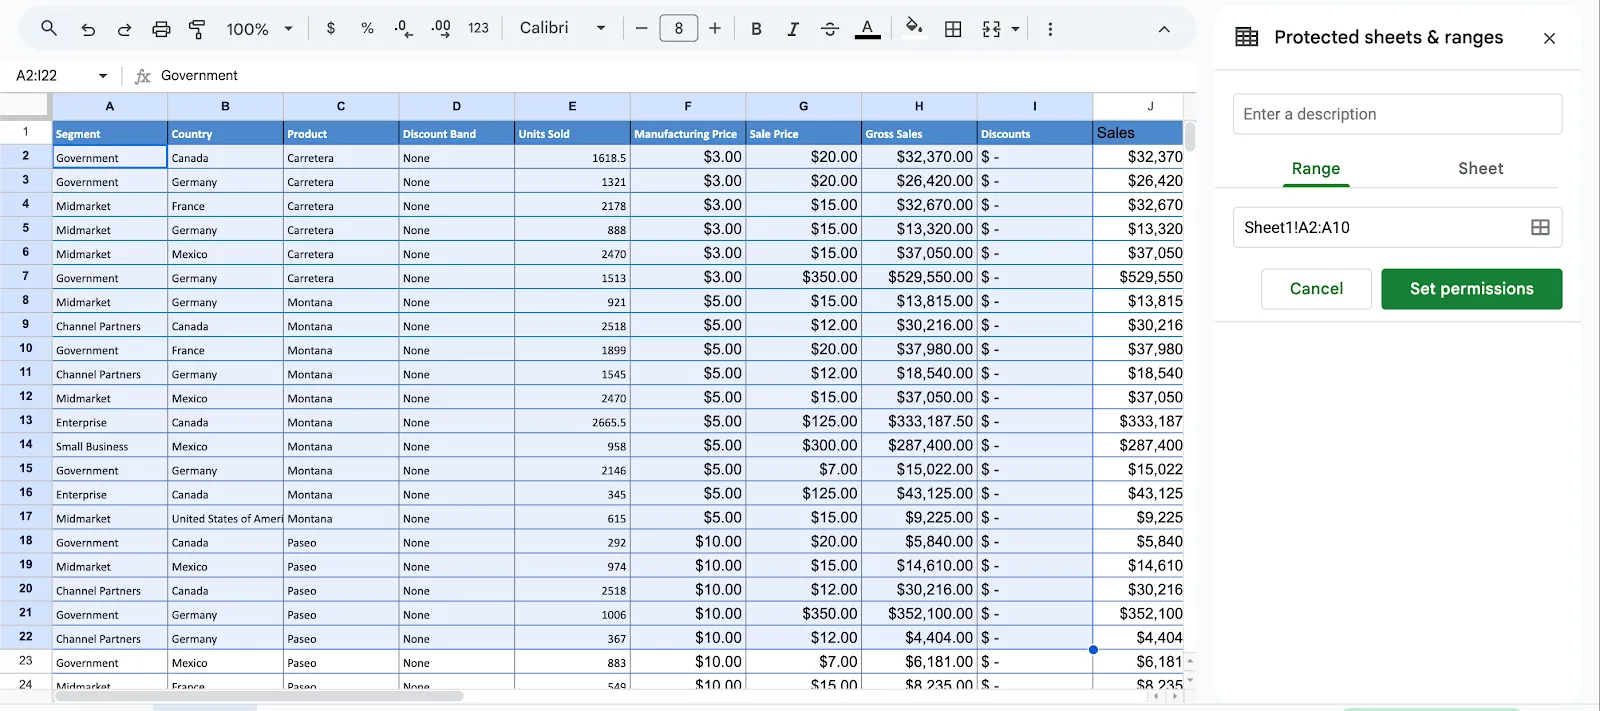1600x711 pixels.
Task: Undo the last action
Action: 88,29
